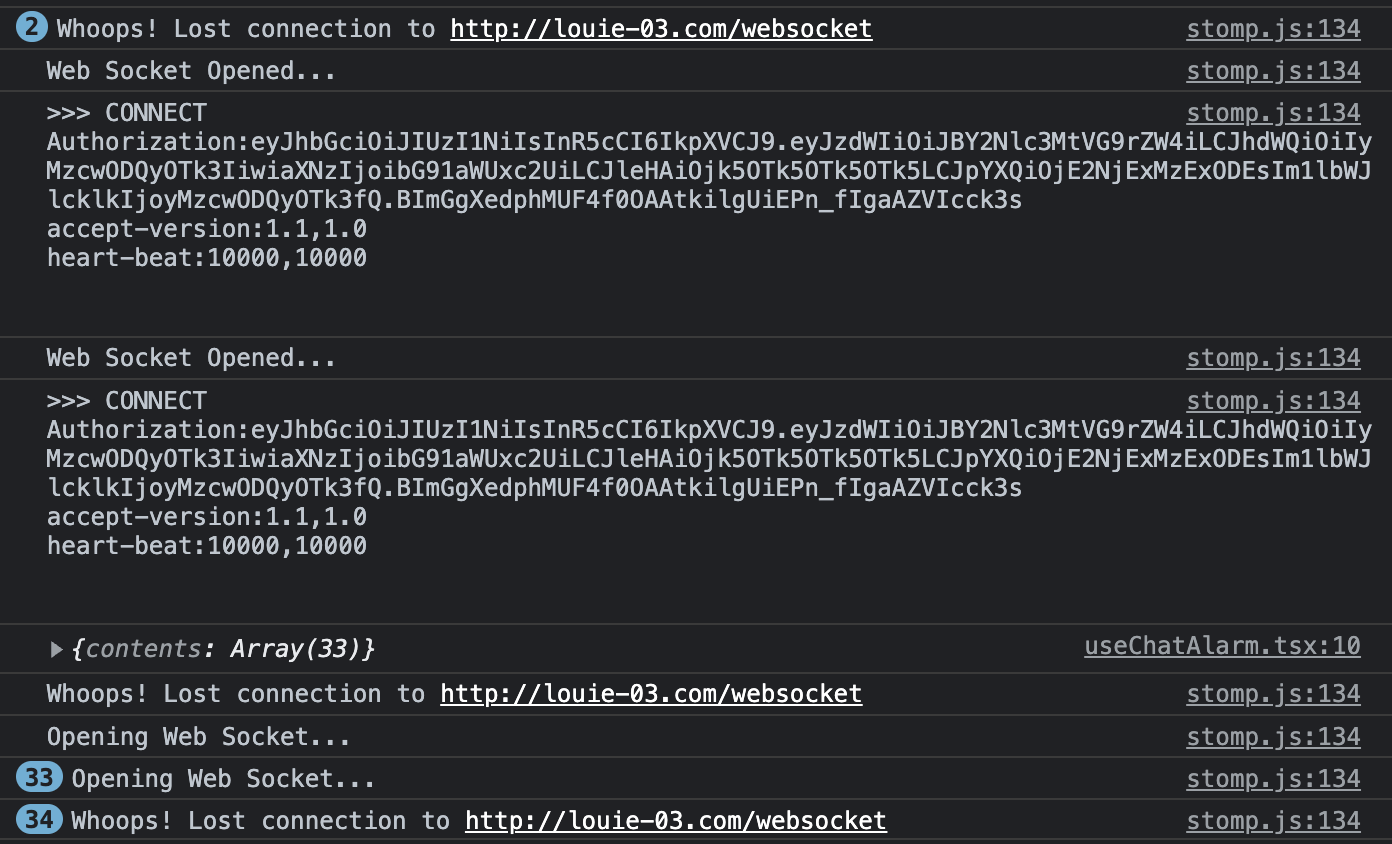Image resolution: width=1392 pixels, height=844 pixels.
Task: Open the useChatAlarm.tsx:10 source link
Action: click(x=1222, y=646)
